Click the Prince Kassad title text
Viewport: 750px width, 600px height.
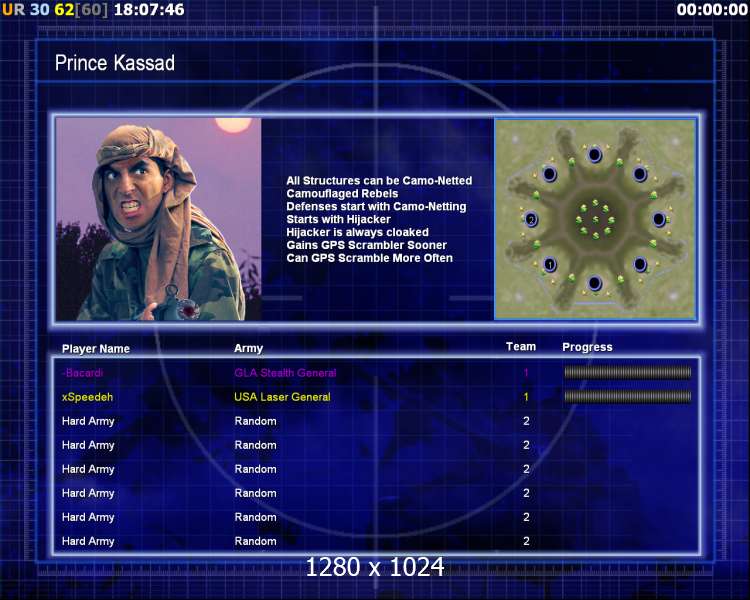(x=115, y=63)
